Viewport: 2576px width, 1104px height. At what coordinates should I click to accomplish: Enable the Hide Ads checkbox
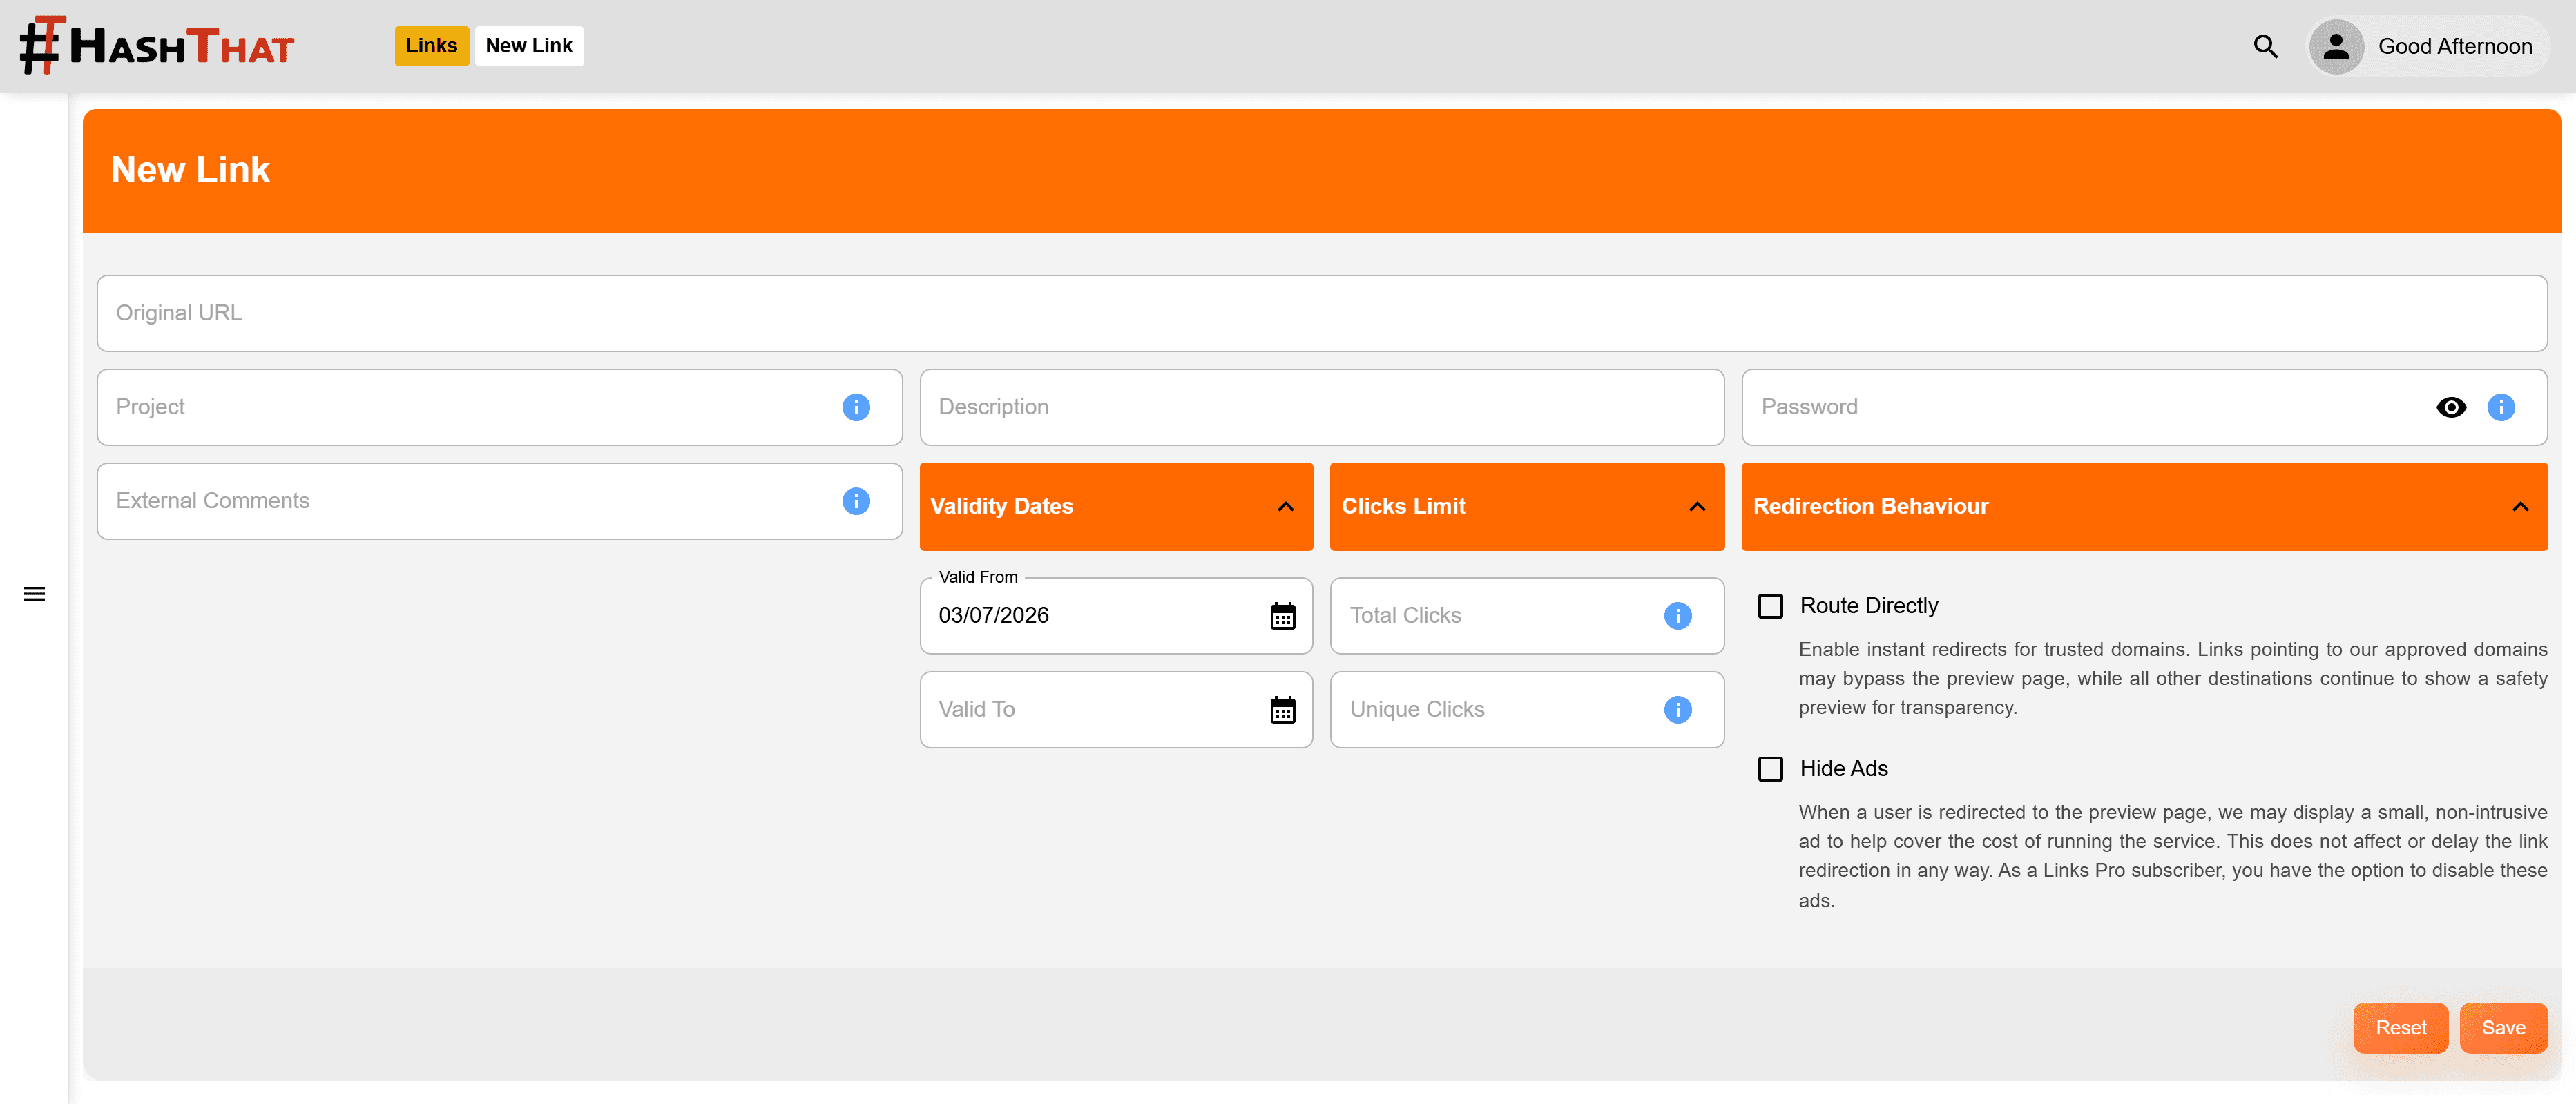[1771, 769]
